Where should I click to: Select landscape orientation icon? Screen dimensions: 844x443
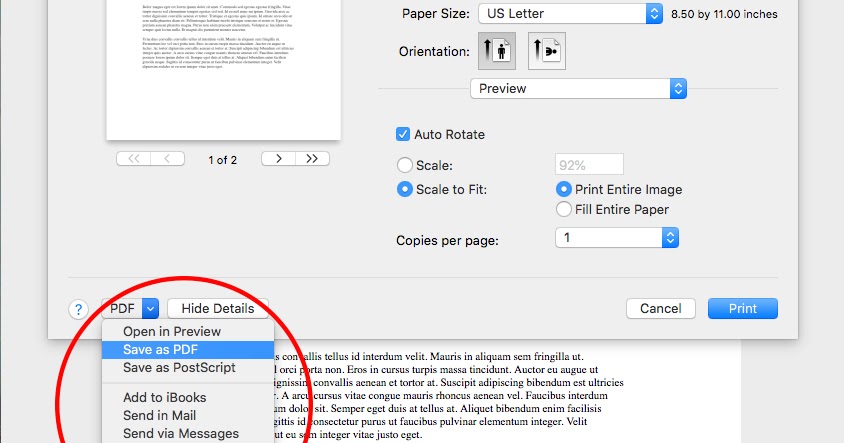pos(547,51)
